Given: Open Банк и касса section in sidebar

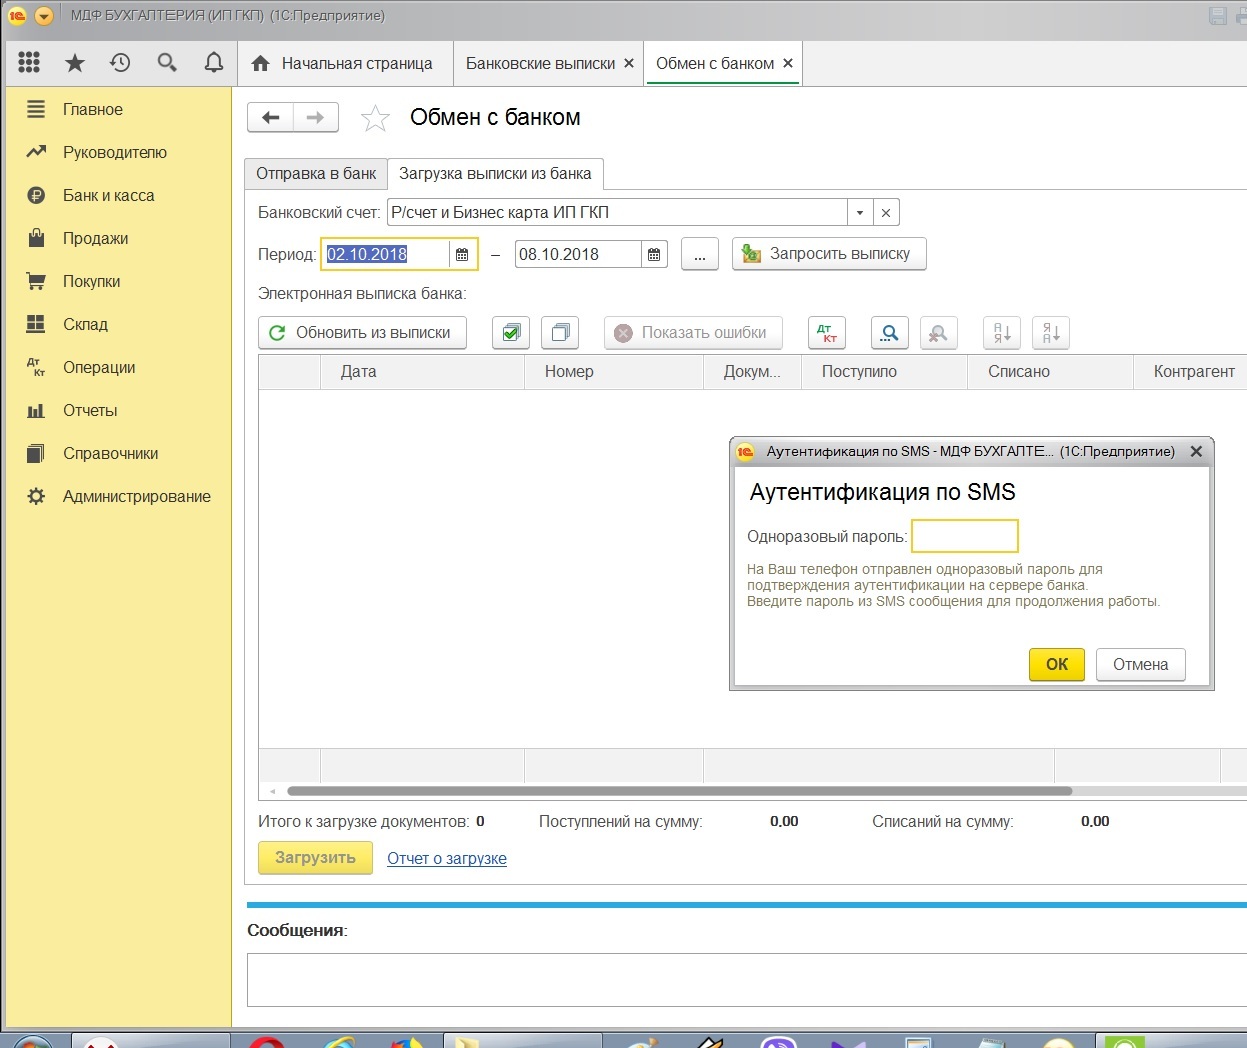Looking at the screenshot, I should point(108,196).
